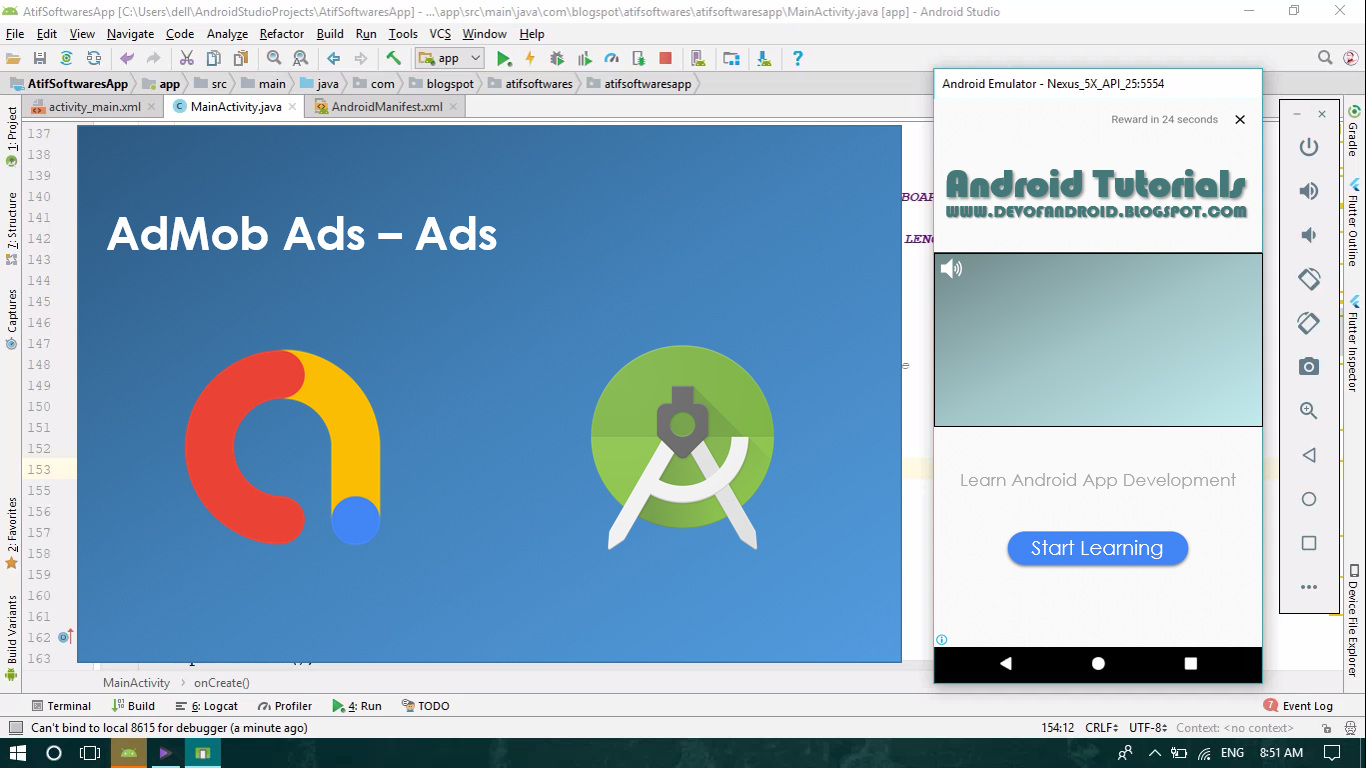Open the Event Log panel

click(x=1298, y=706)
